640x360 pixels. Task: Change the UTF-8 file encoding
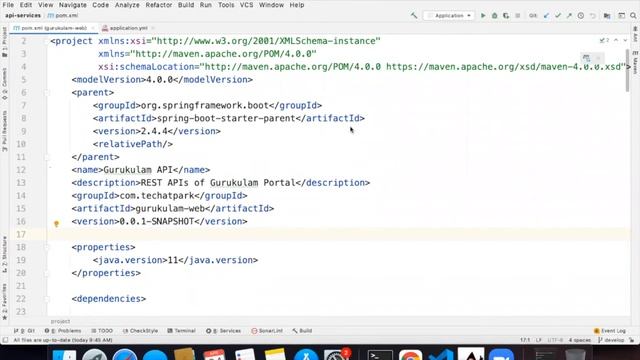[555, 340]
